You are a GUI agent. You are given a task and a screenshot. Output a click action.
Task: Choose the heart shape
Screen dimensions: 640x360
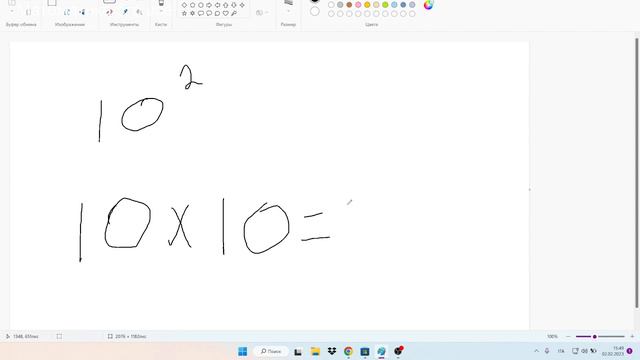point(225,13)
